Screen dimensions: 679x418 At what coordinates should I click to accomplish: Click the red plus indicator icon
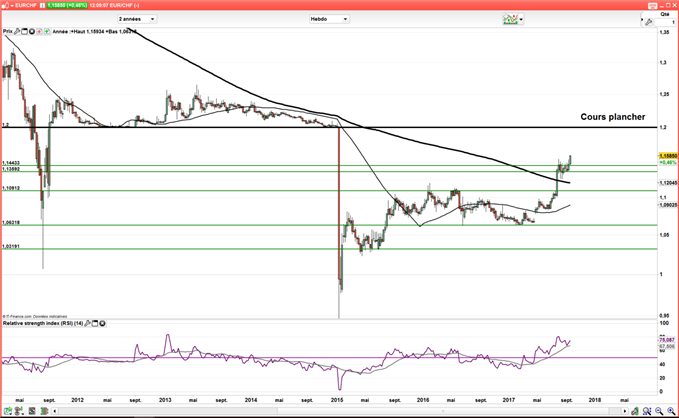click(x=39, y=31)
